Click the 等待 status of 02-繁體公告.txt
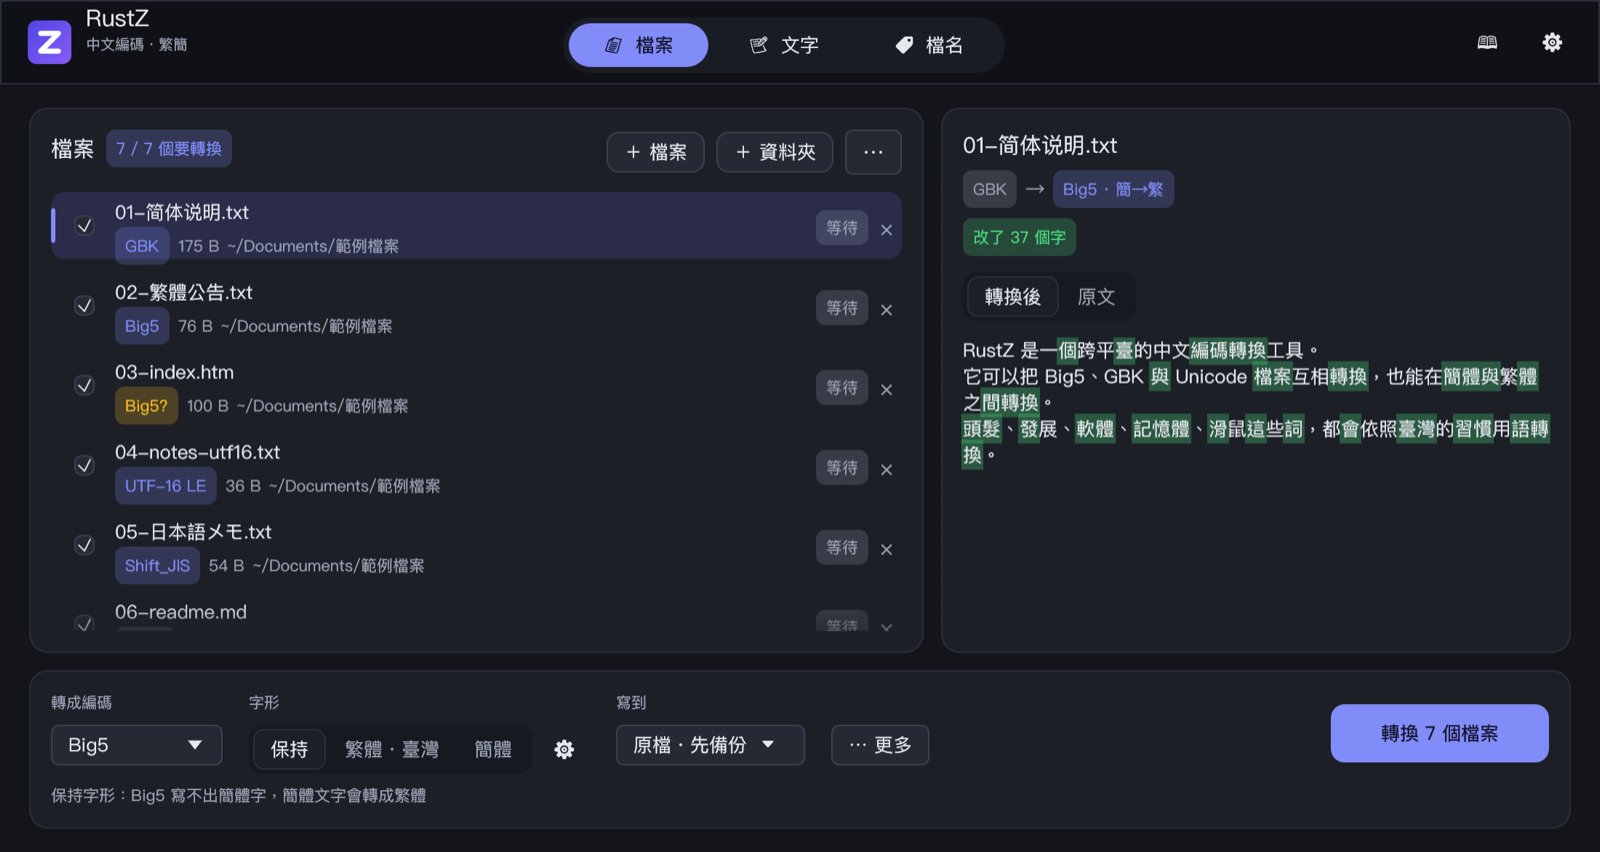This screenshot has width=1600, height=852. pos(842,308)
